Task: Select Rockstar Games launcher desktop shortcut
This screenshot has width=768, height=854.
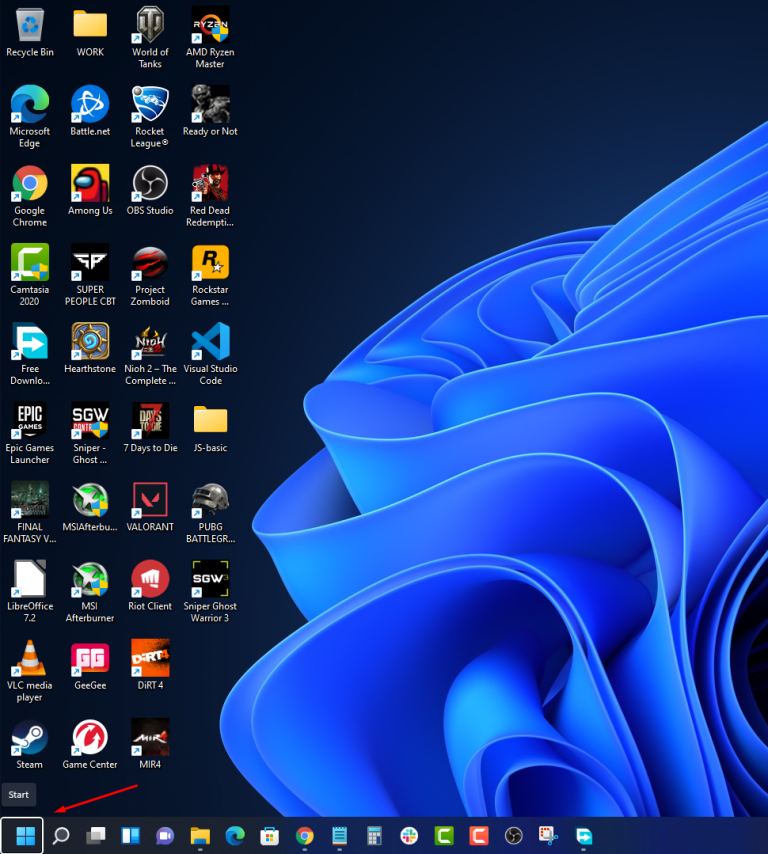Action: tap(210, 275)
